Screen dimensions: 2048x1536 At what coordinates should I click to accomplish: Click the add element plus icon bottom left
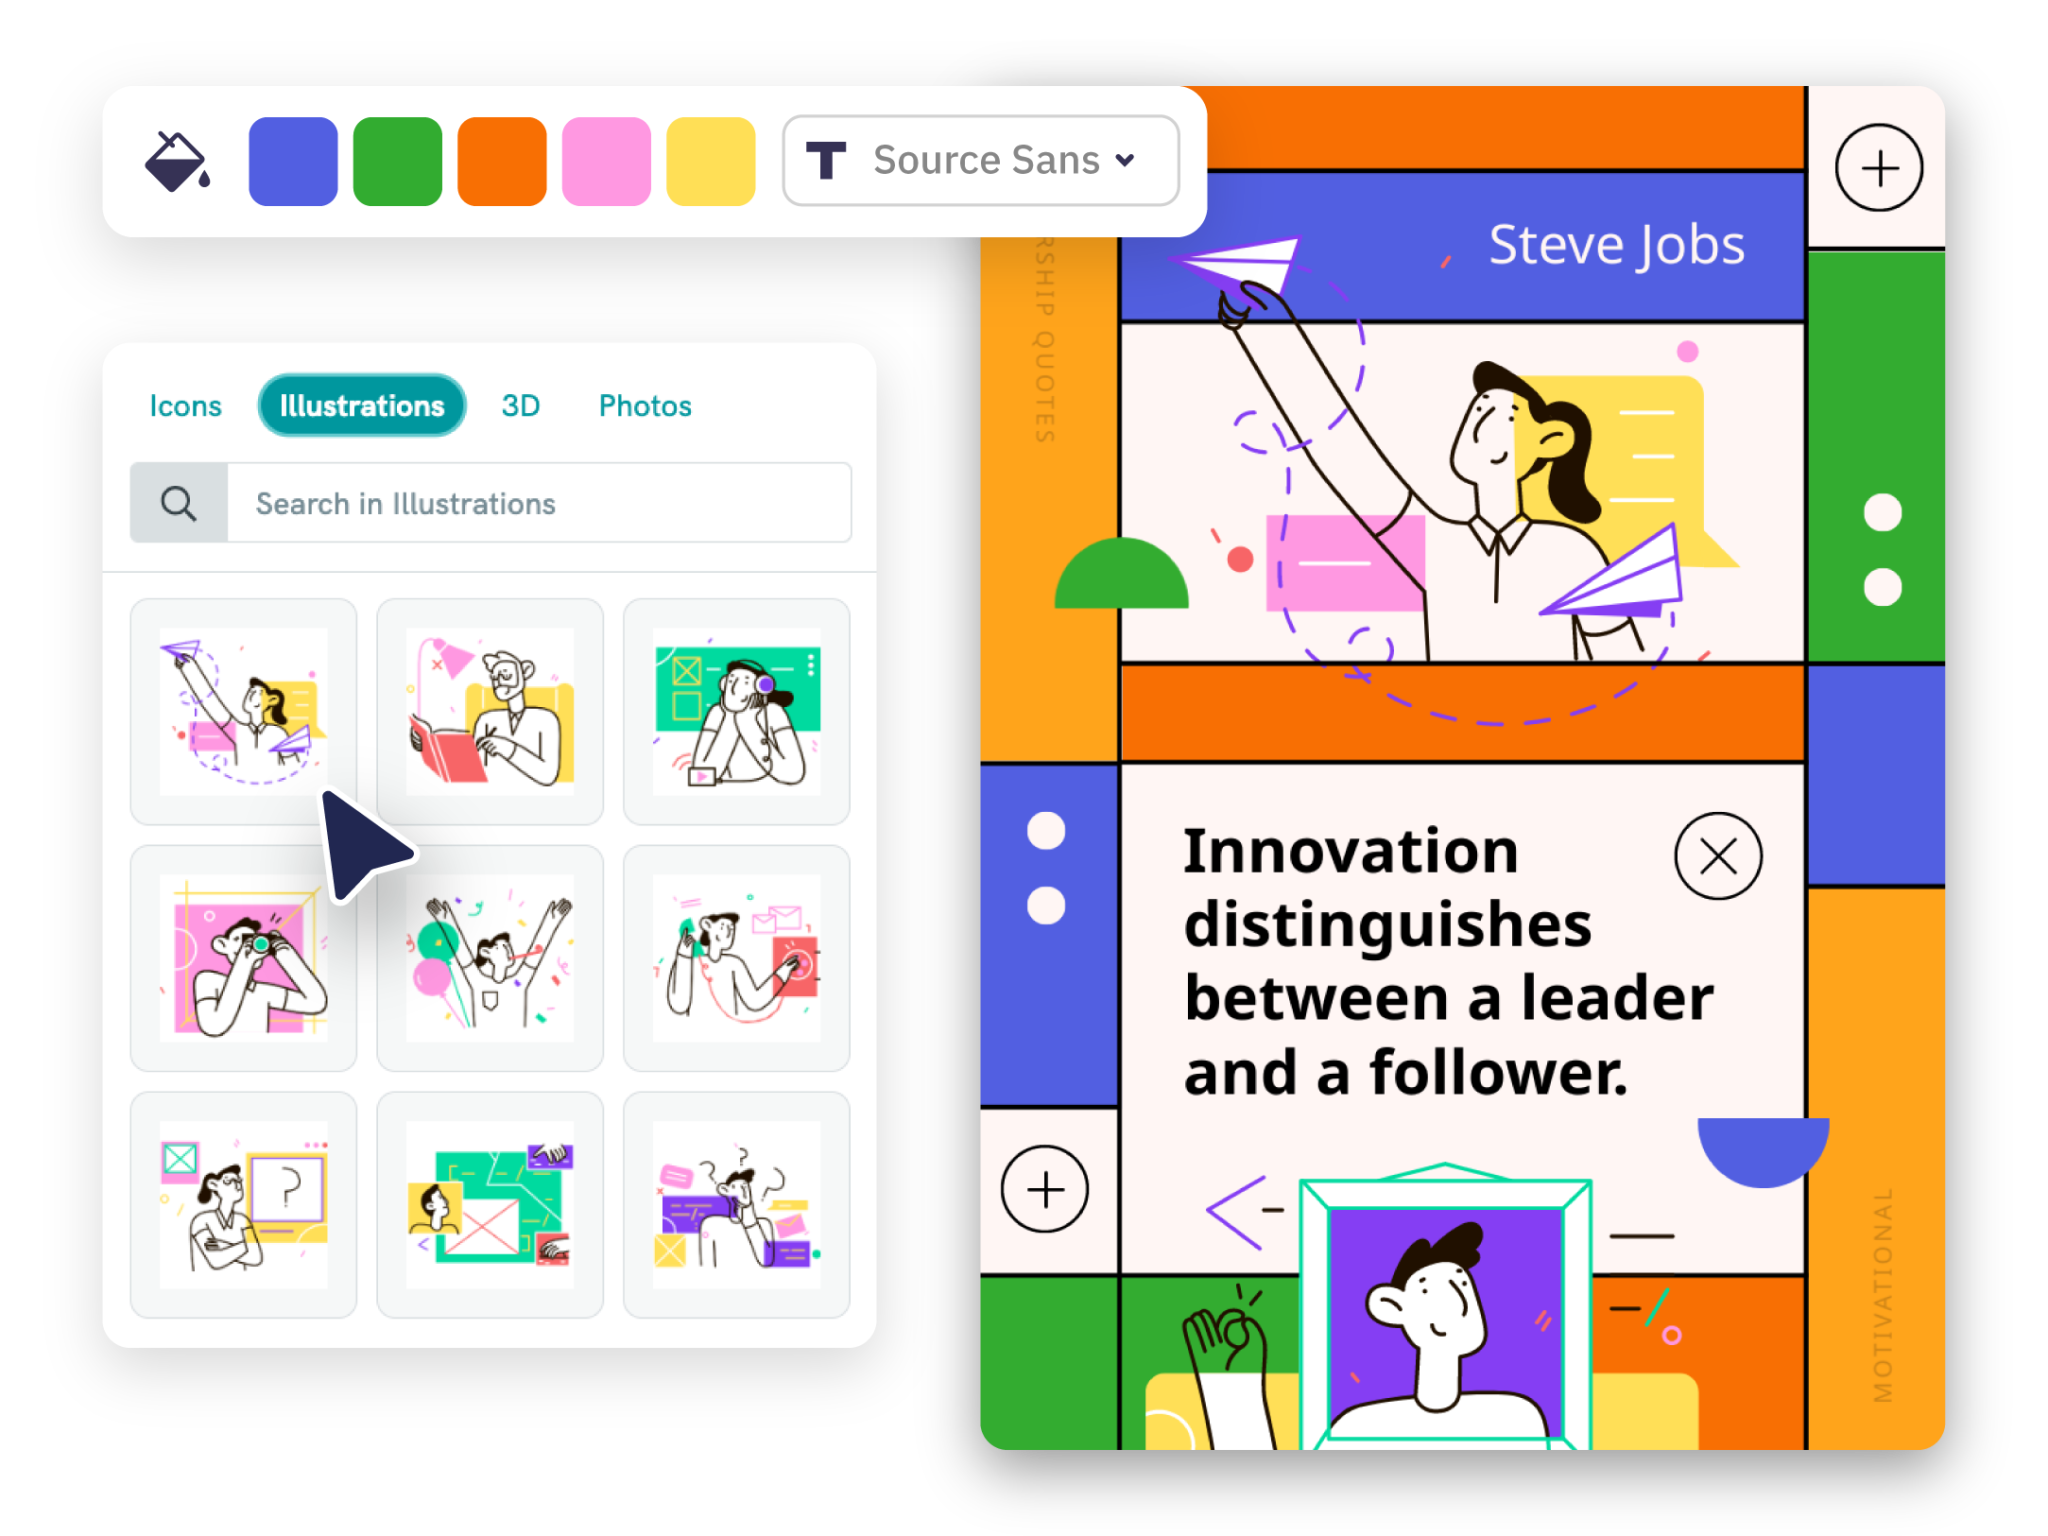[1047, 1191]
